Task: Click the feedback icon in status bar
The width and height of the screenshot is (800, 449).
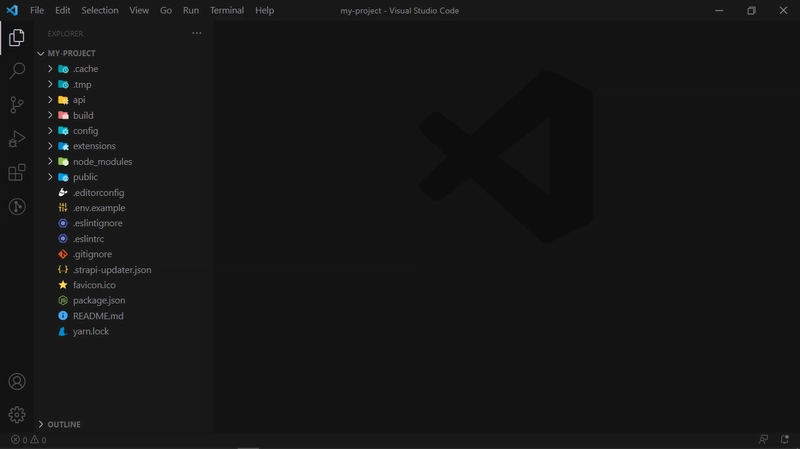Action: pyautogui.click(x=763, y=439)
